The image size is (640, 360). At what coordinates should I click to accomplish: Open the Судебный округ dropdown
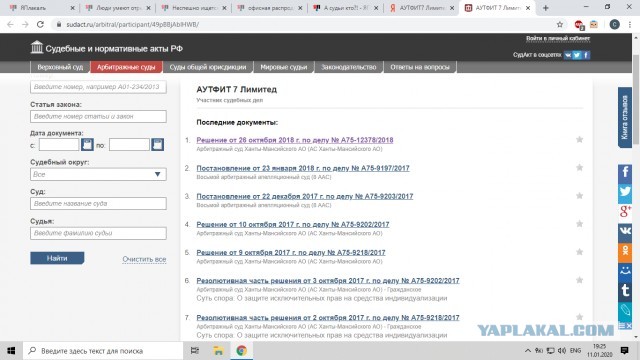tap(98, 174)
